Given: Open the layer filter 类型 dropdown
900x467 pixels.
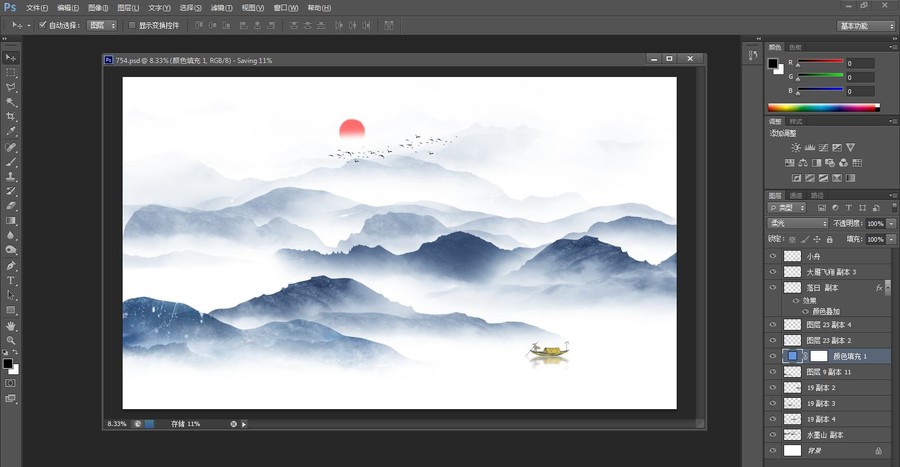Looking at the screenshot, I should click(x=787, y=208).
